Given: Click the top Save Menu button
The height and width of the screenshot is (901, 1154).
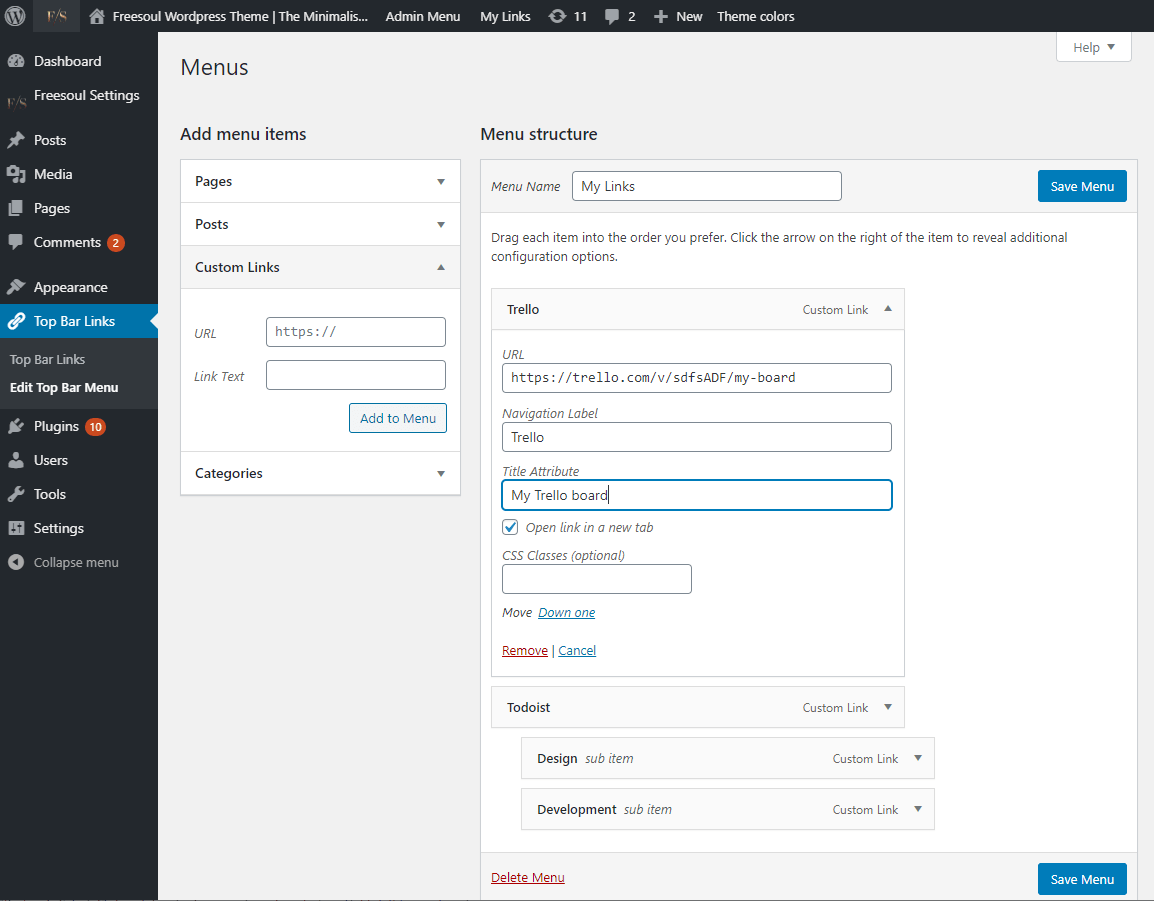Looking at the screenshot, I should click(x=1082, y=186).
